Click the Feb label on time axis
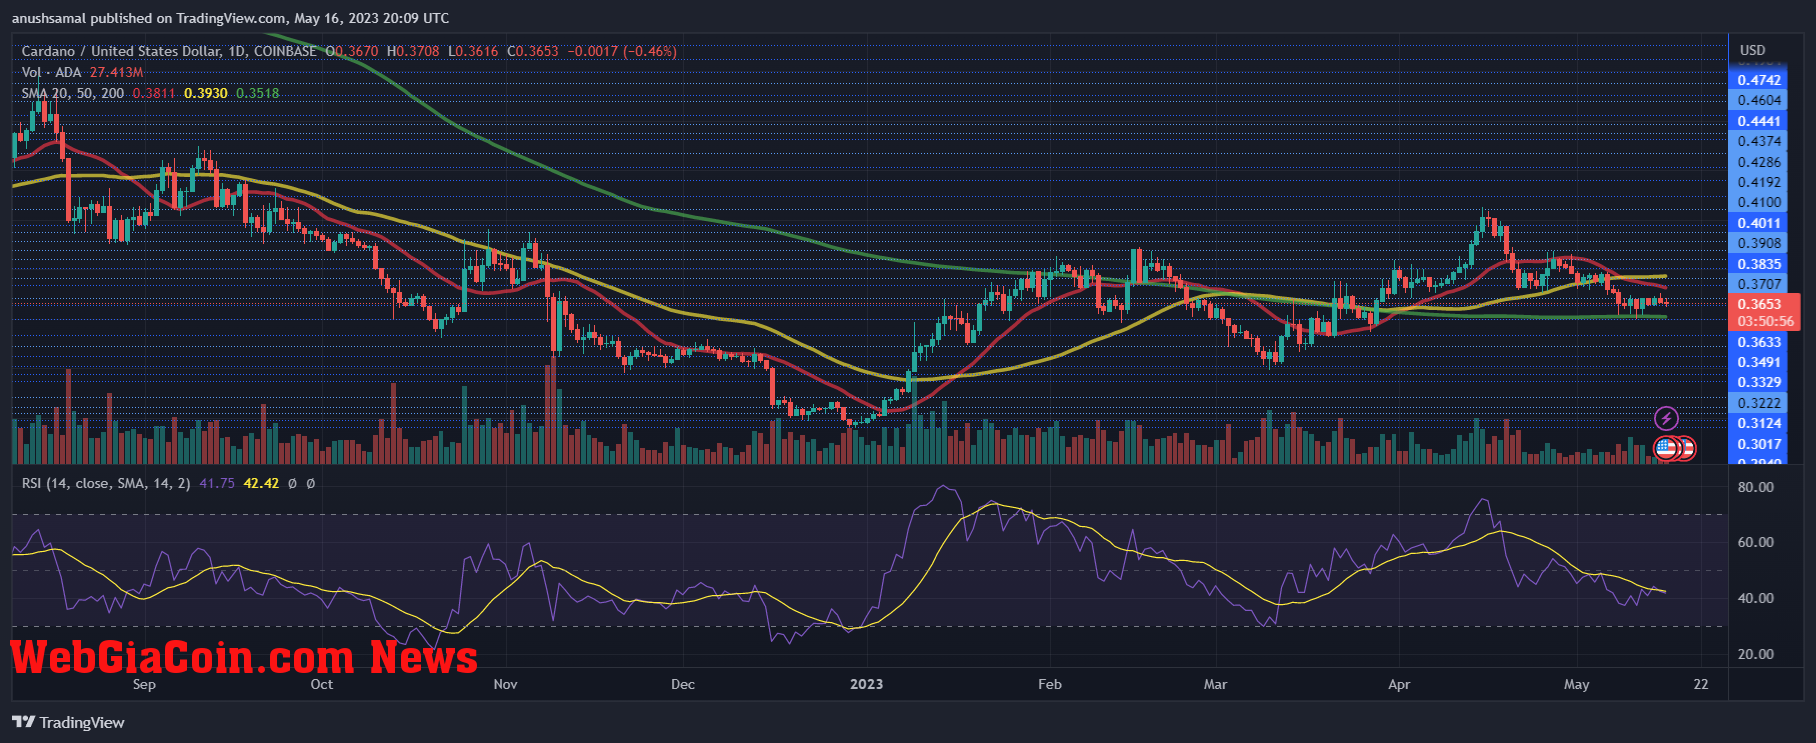 click(1050, 684)
